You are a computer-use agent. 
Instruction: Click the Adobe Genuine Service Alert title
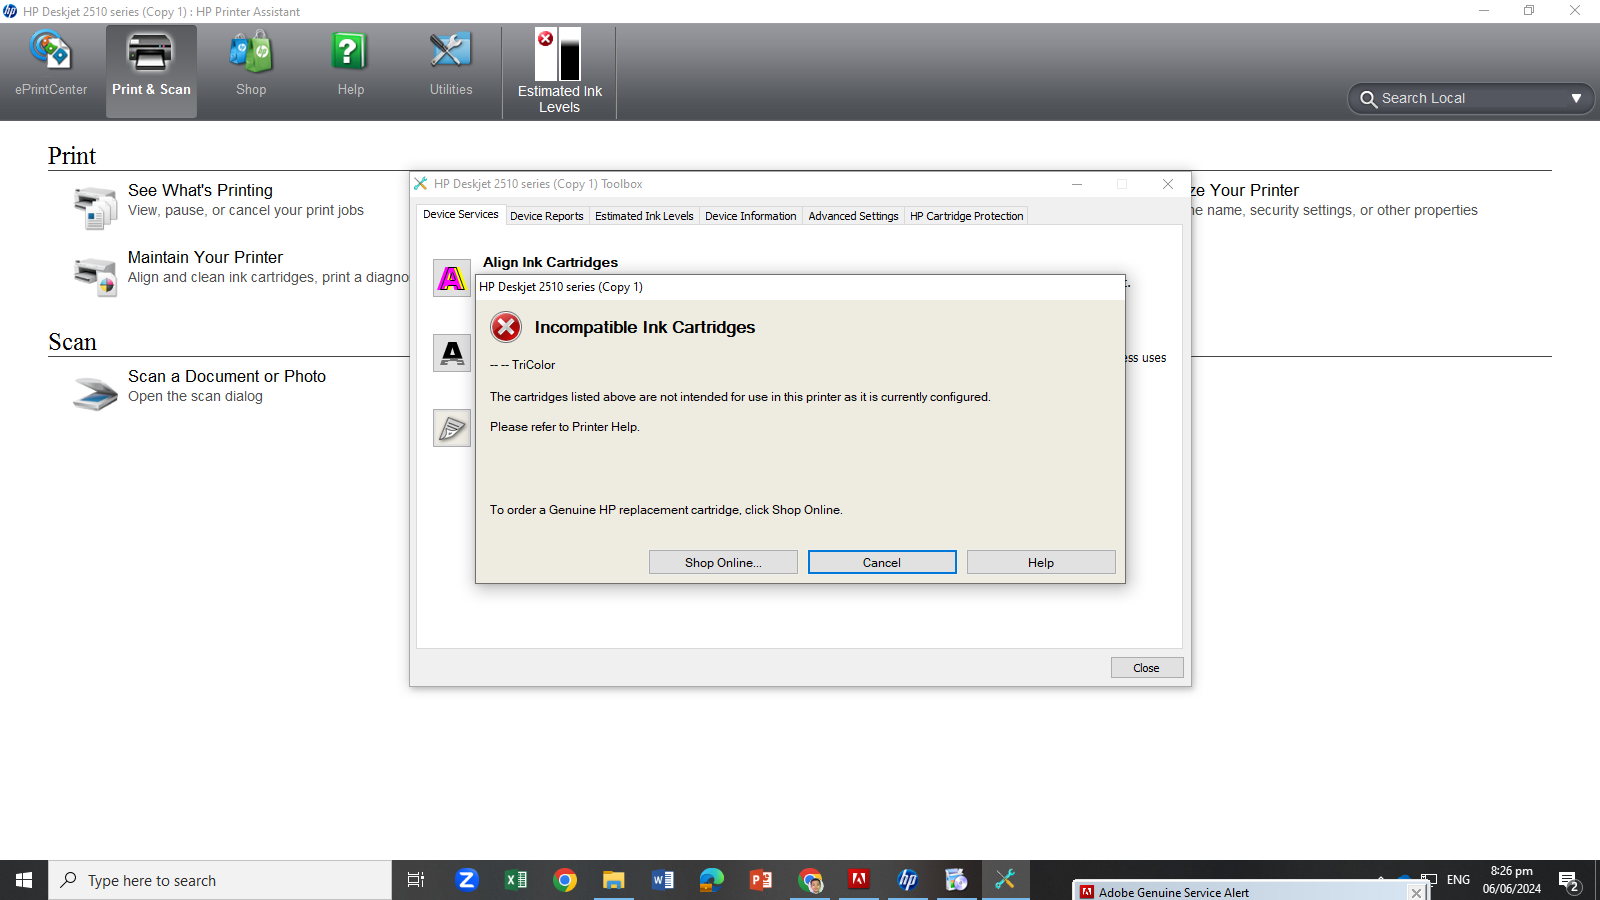[x=1174, y=893]
